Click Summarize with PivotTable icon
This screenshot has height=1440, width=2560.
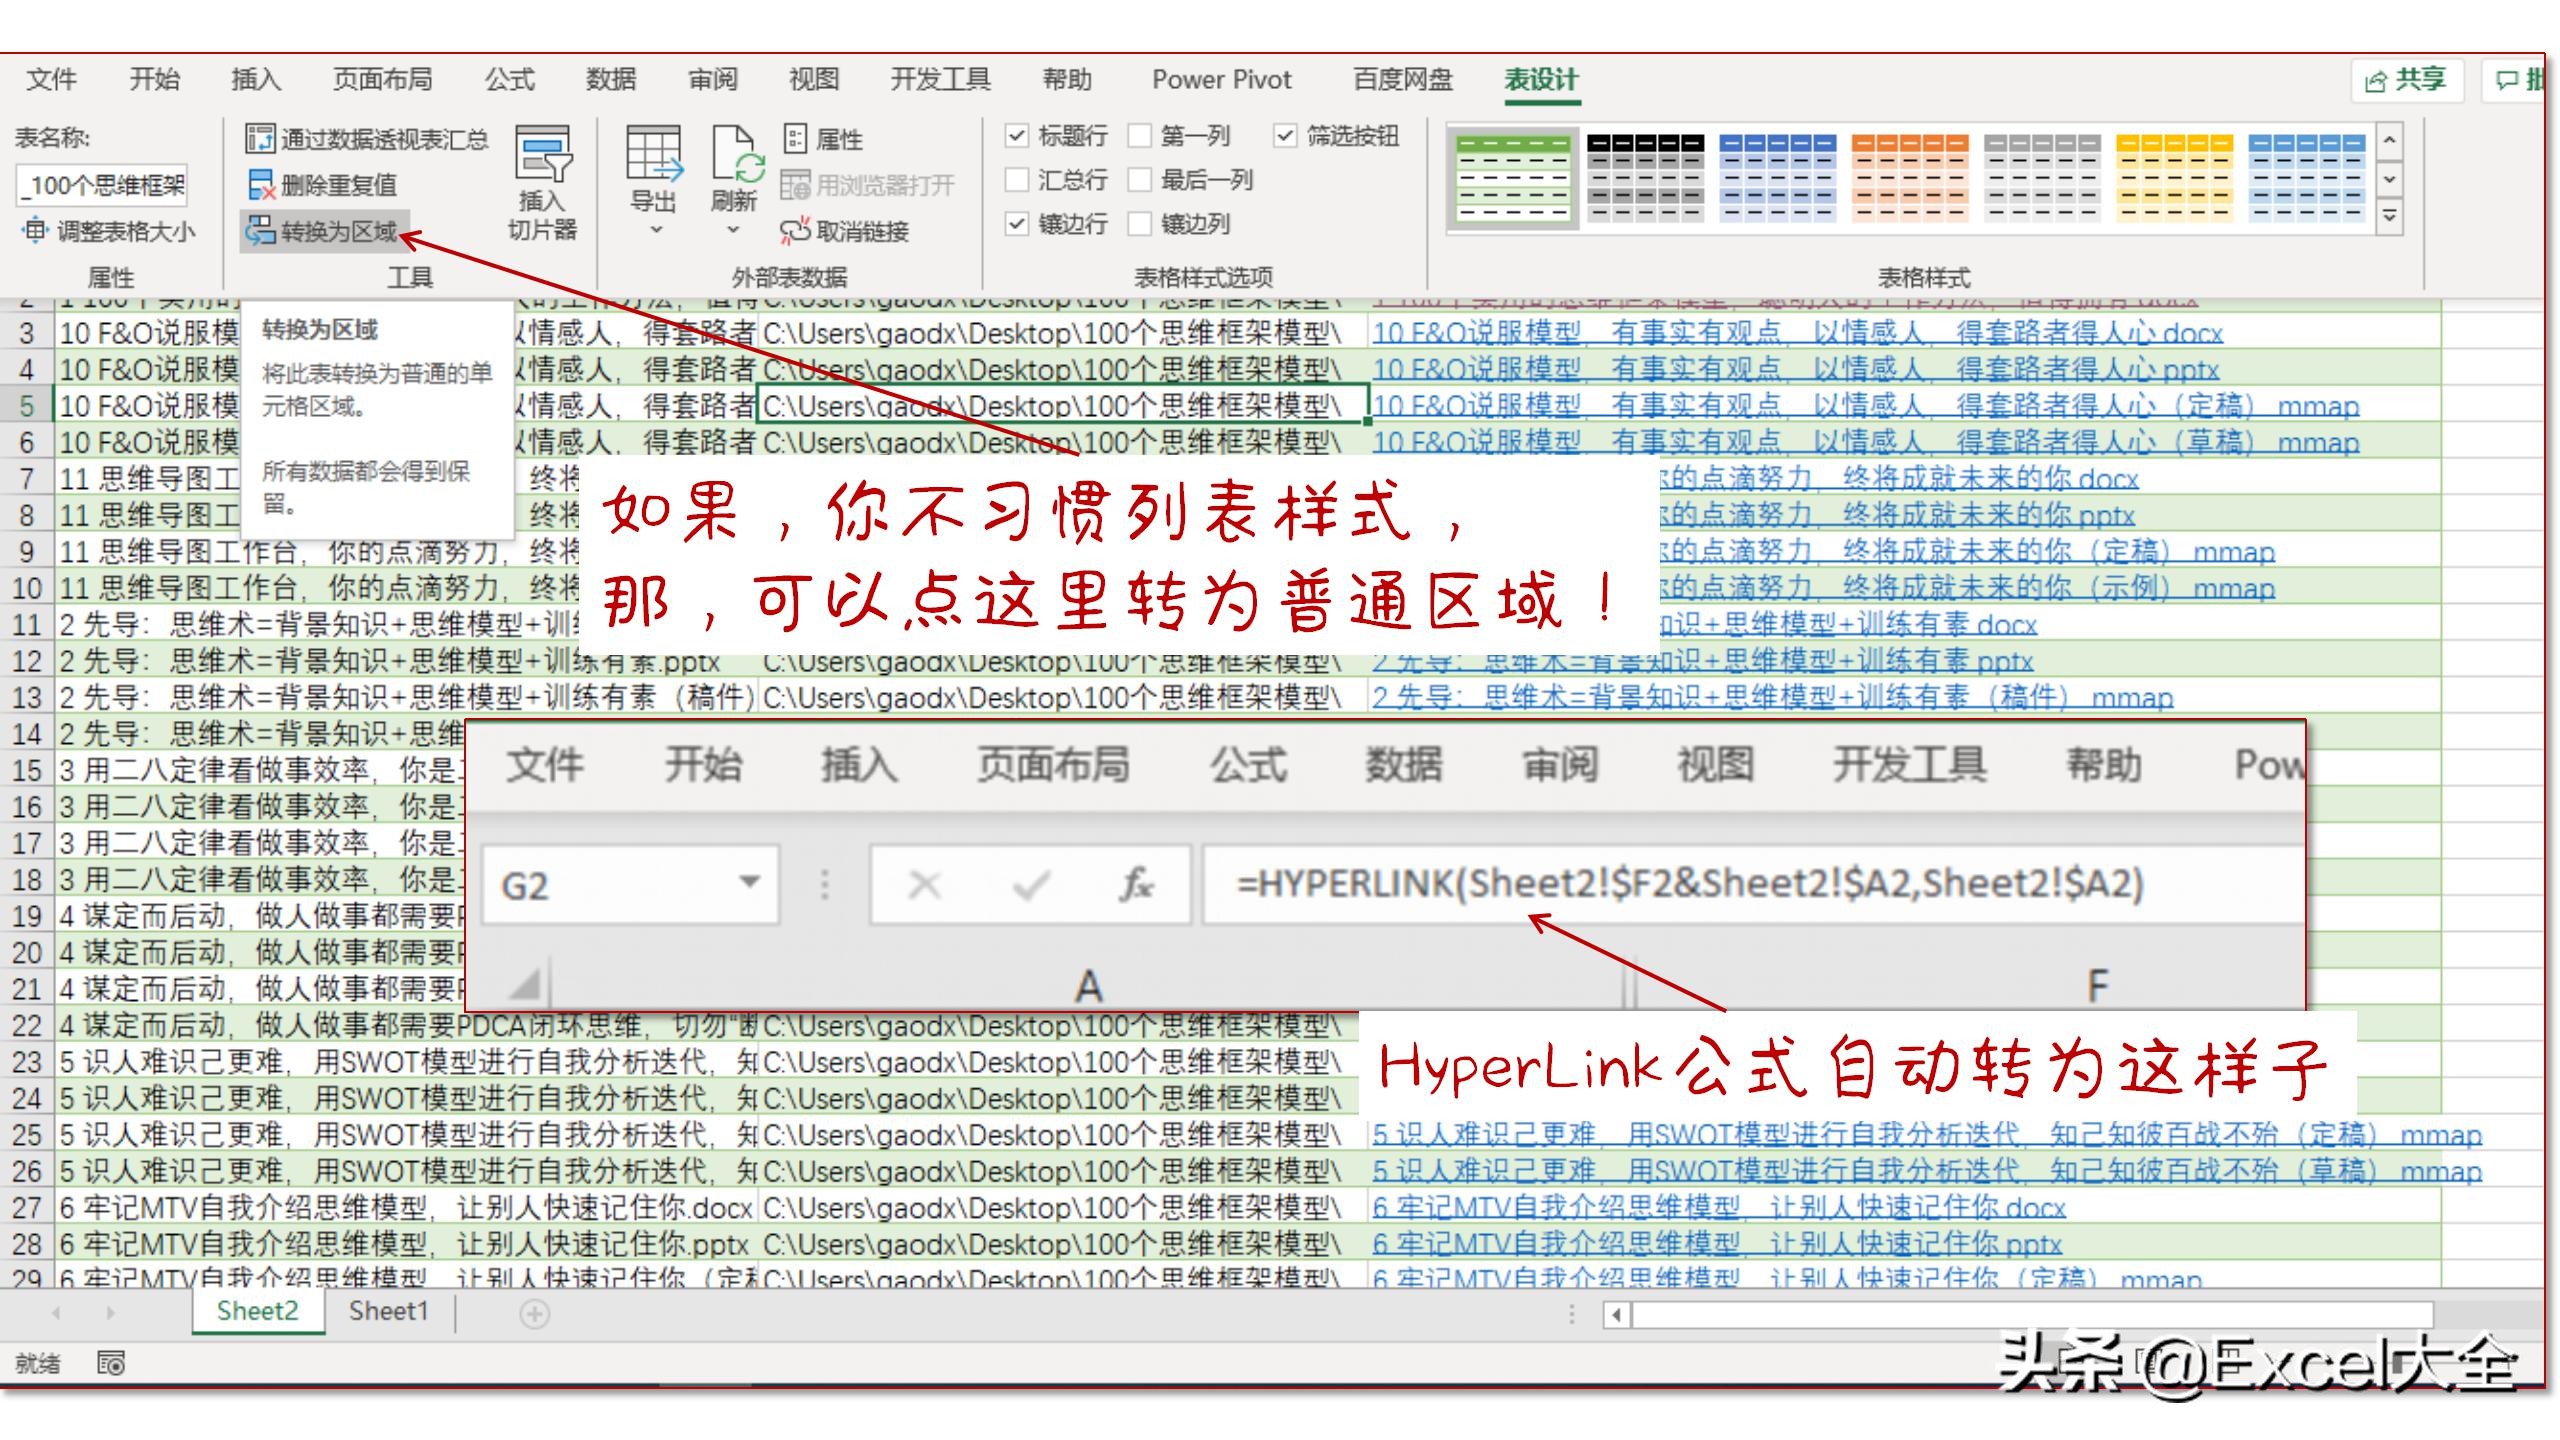(259, 139)
